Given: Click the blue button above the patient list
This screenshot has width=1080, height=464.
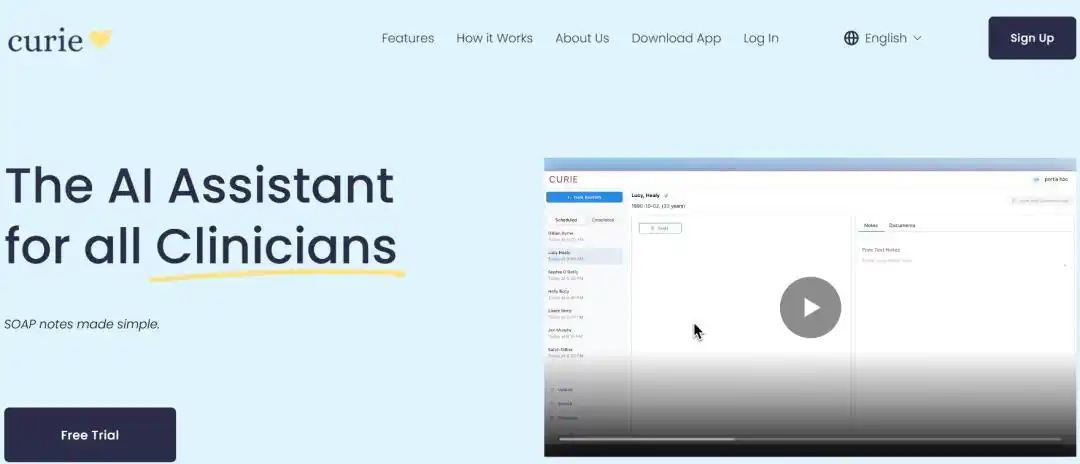Looking at the screenshot, I should (585, 198).
